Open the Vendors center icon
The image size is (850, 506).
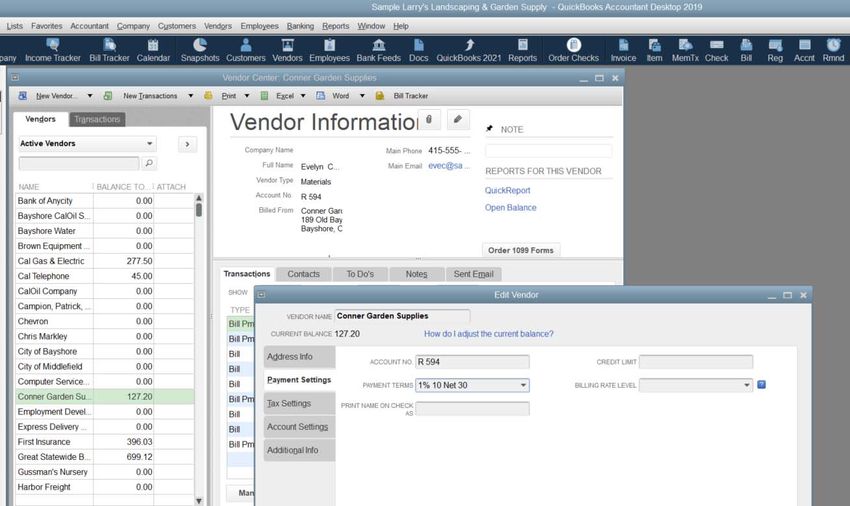pyautogui.click(x=287, y=50)
